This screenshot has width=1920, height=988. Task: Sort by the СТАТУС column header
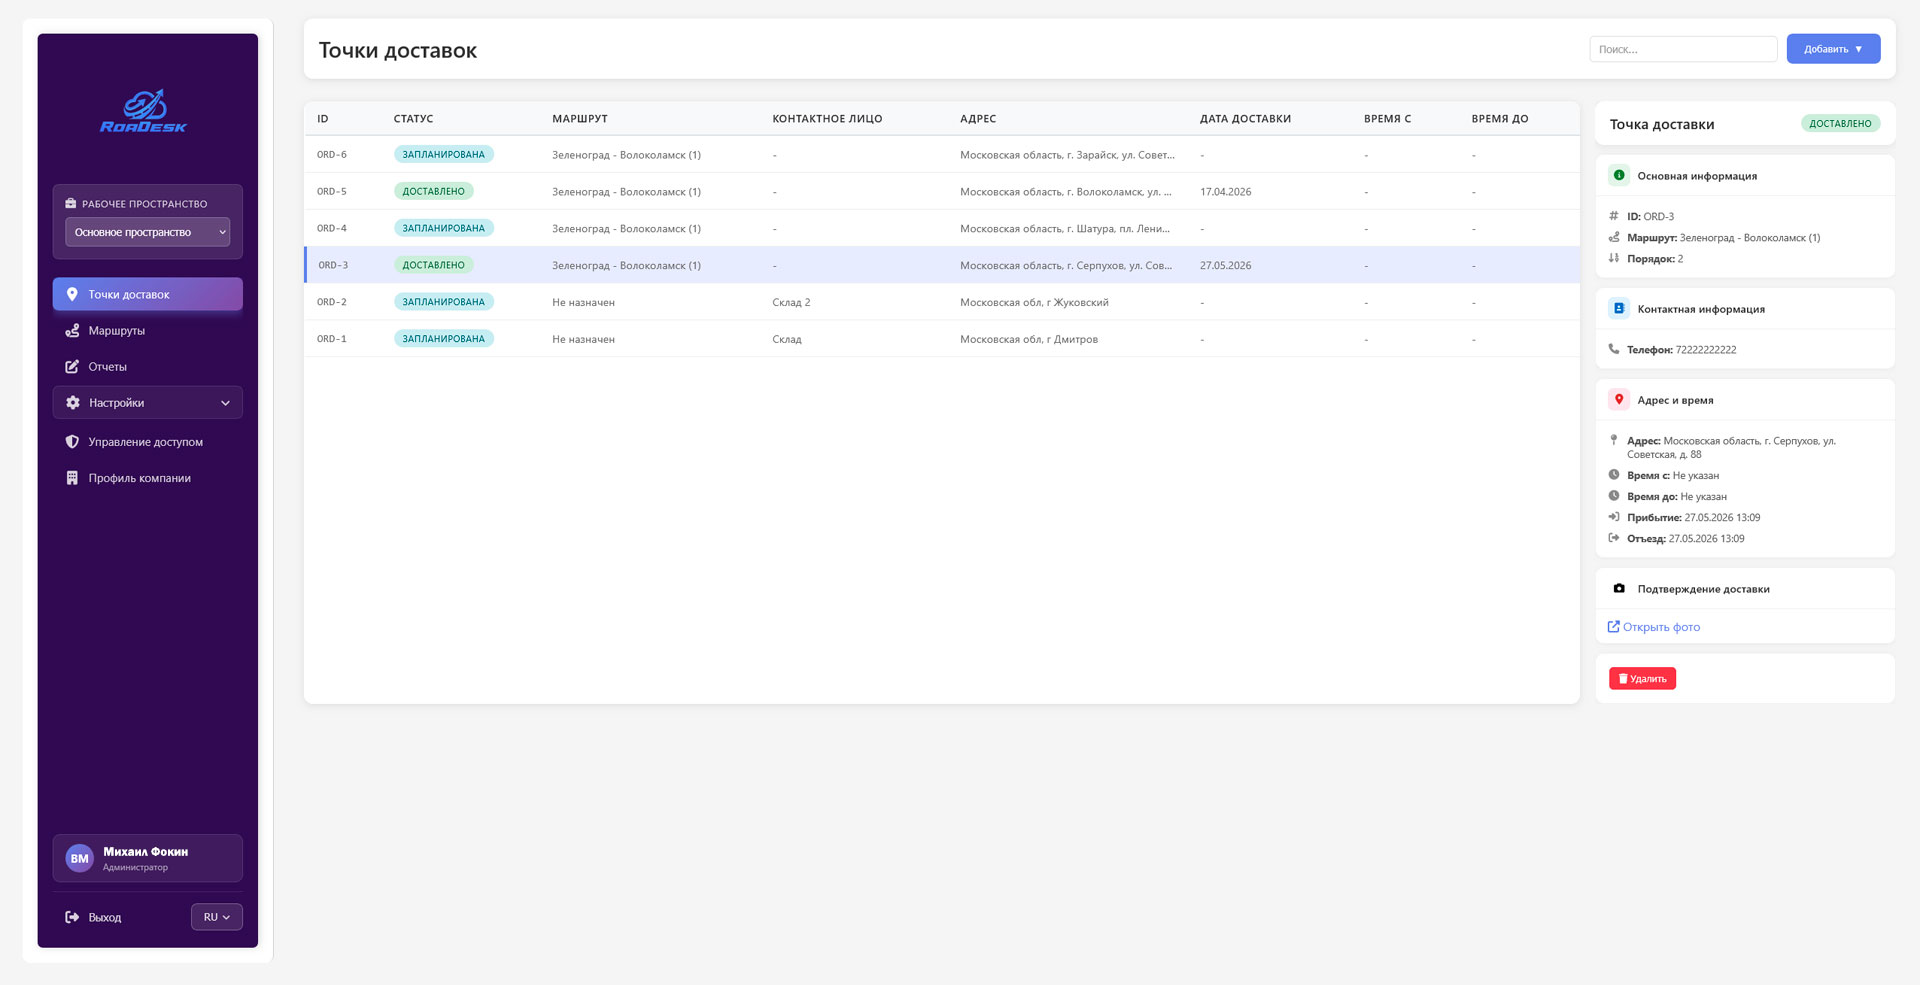(413, 119)
